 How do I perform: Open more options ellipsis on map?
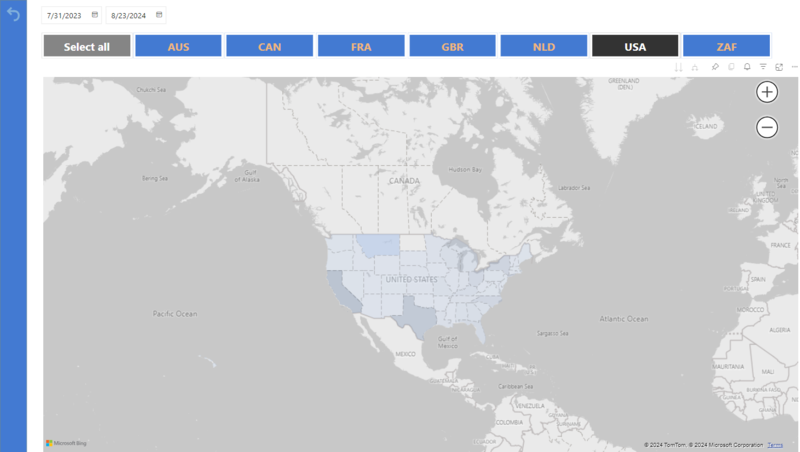(794, 67)
